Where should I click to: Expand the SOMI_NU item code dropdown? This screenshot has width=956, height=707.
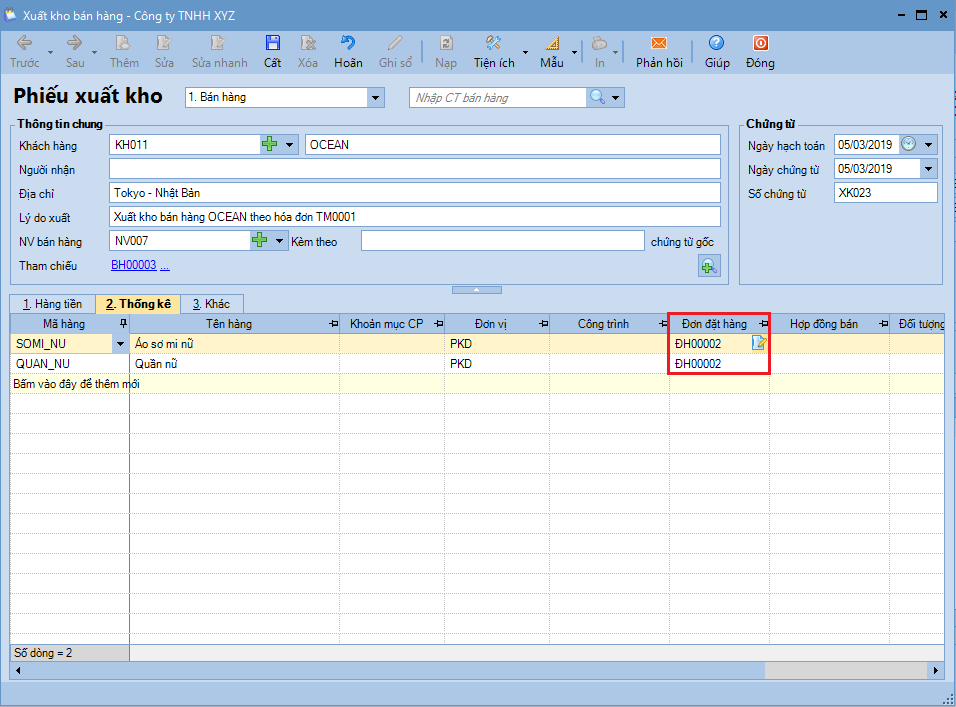pos(121,344)
